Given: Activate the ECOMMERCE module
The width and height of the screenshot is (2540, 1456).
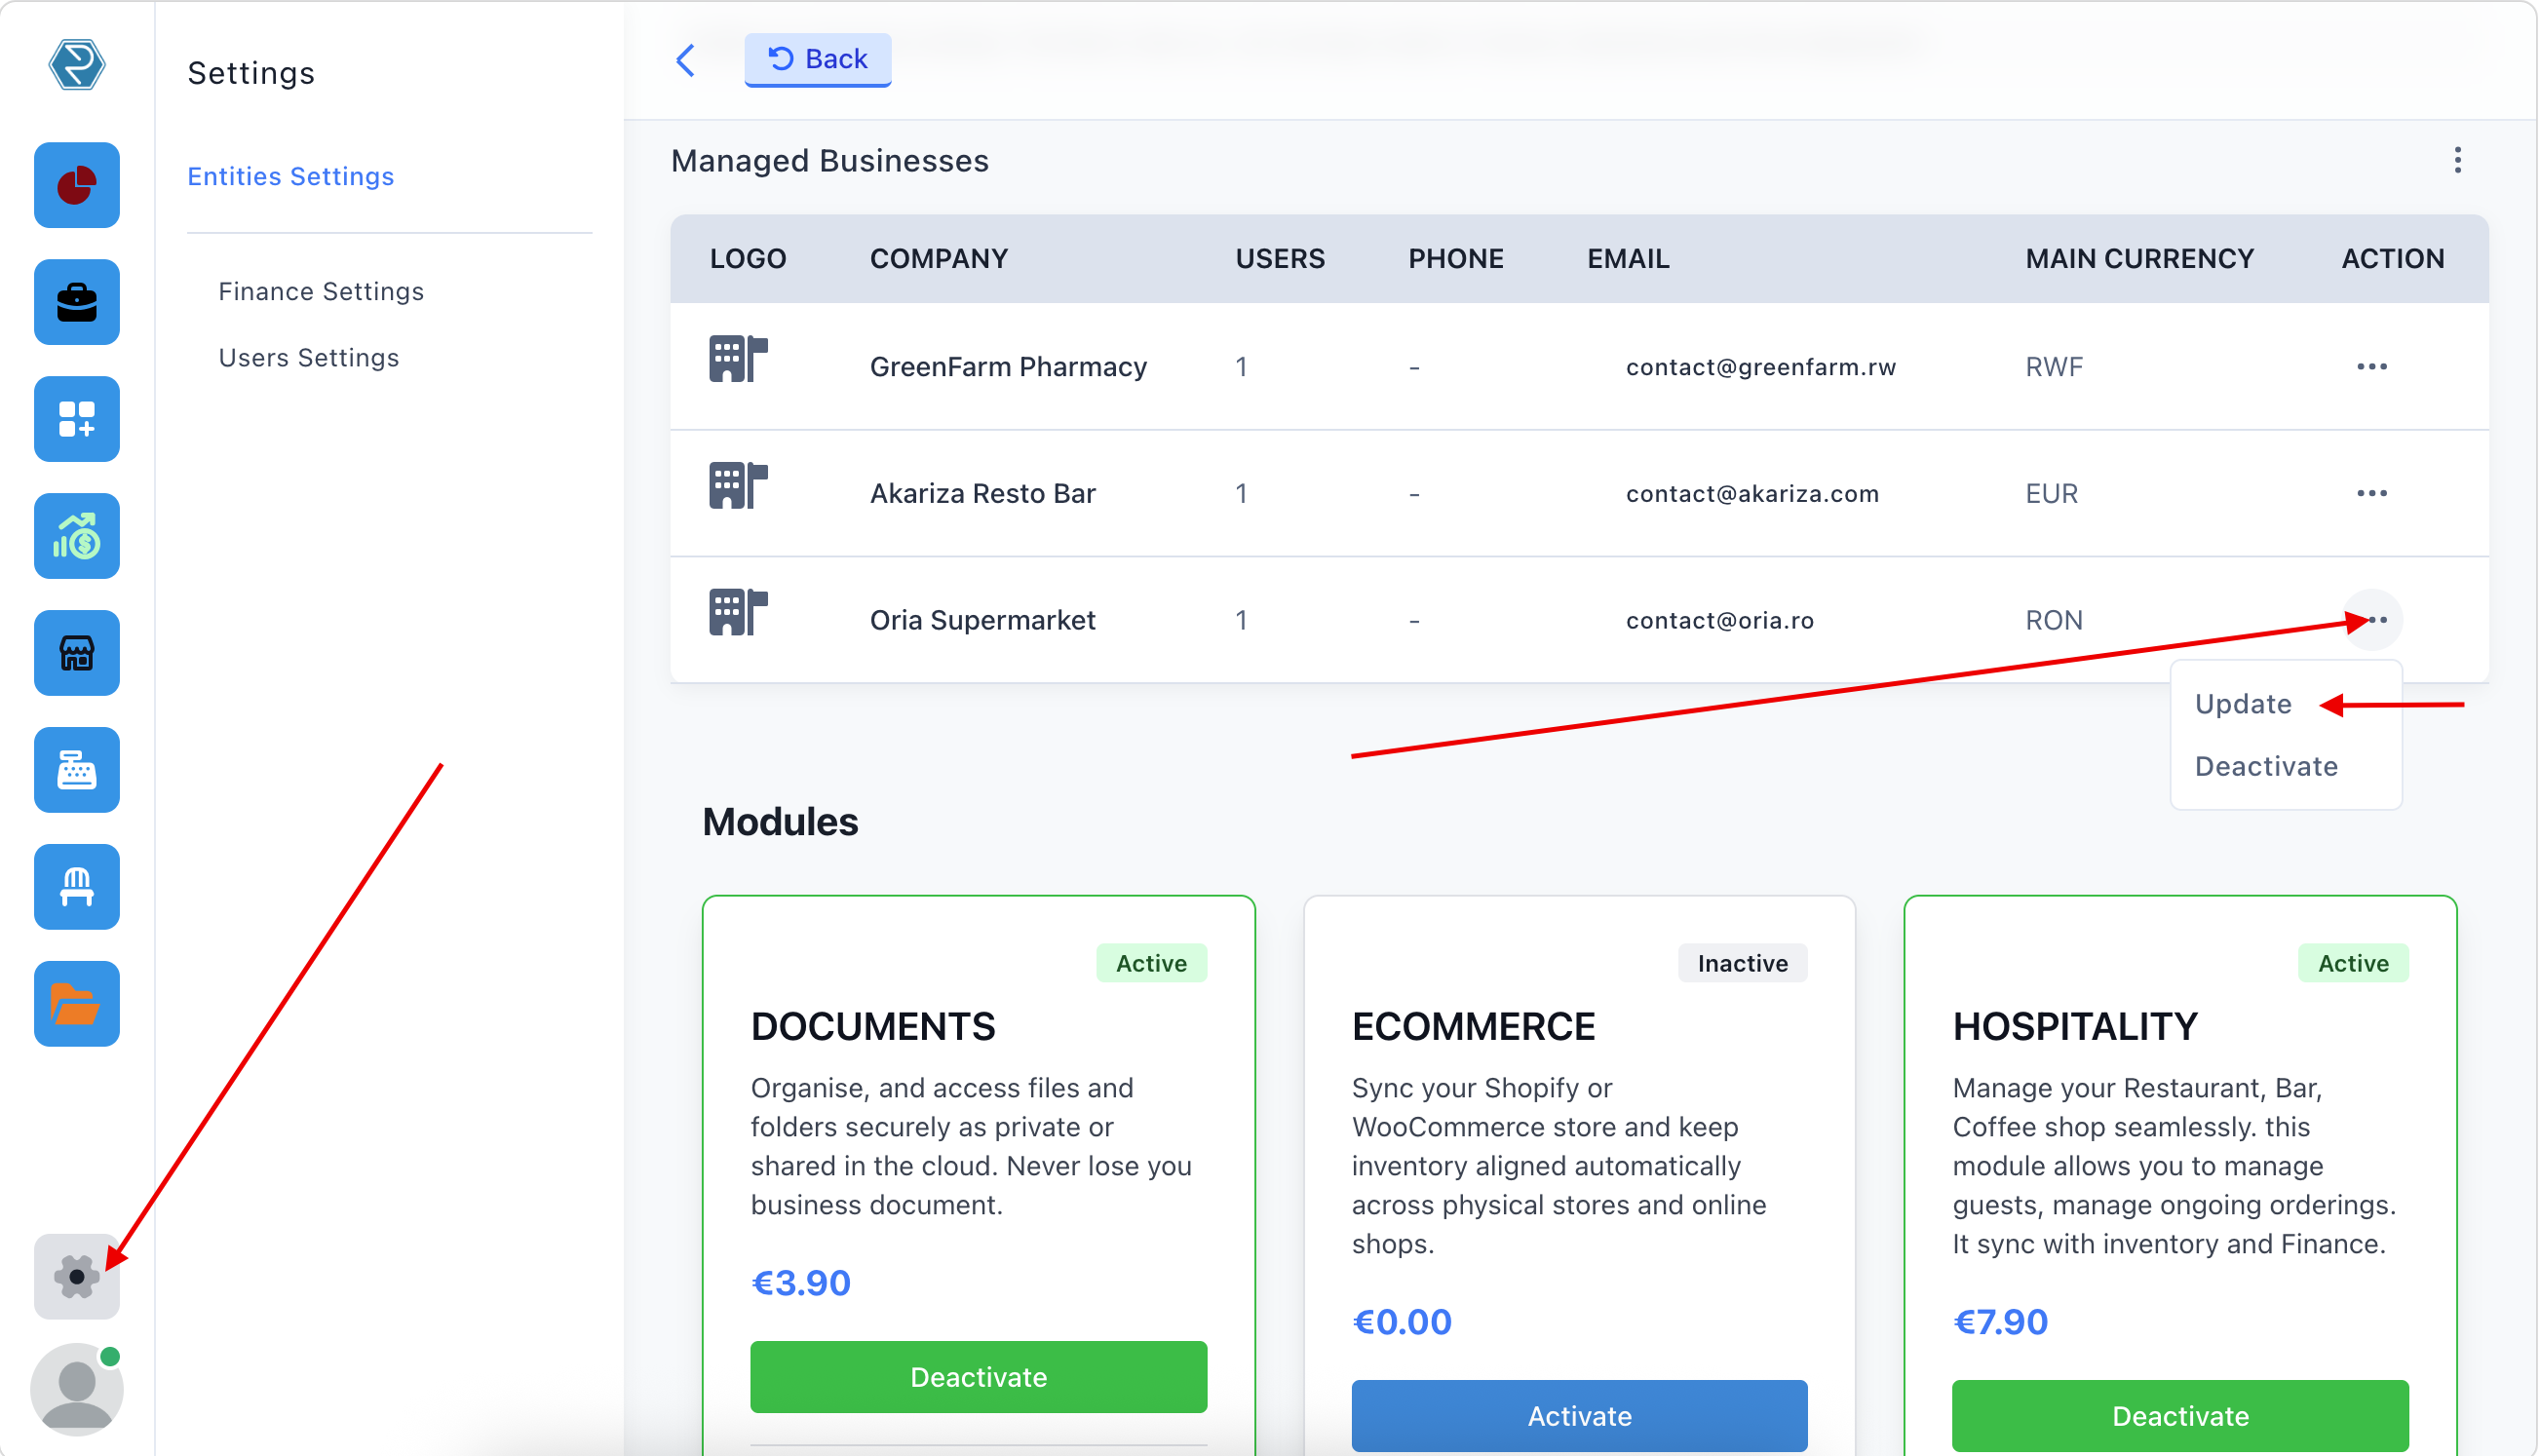Looking at the screenshot, I should coord(1579,1415).
